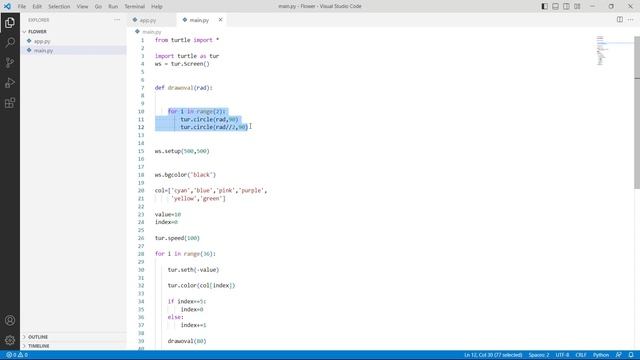The height and width of the screenshot is (360, 640).
Task: Click the drawoval(80) call line
Action: [x=187, y=341]
